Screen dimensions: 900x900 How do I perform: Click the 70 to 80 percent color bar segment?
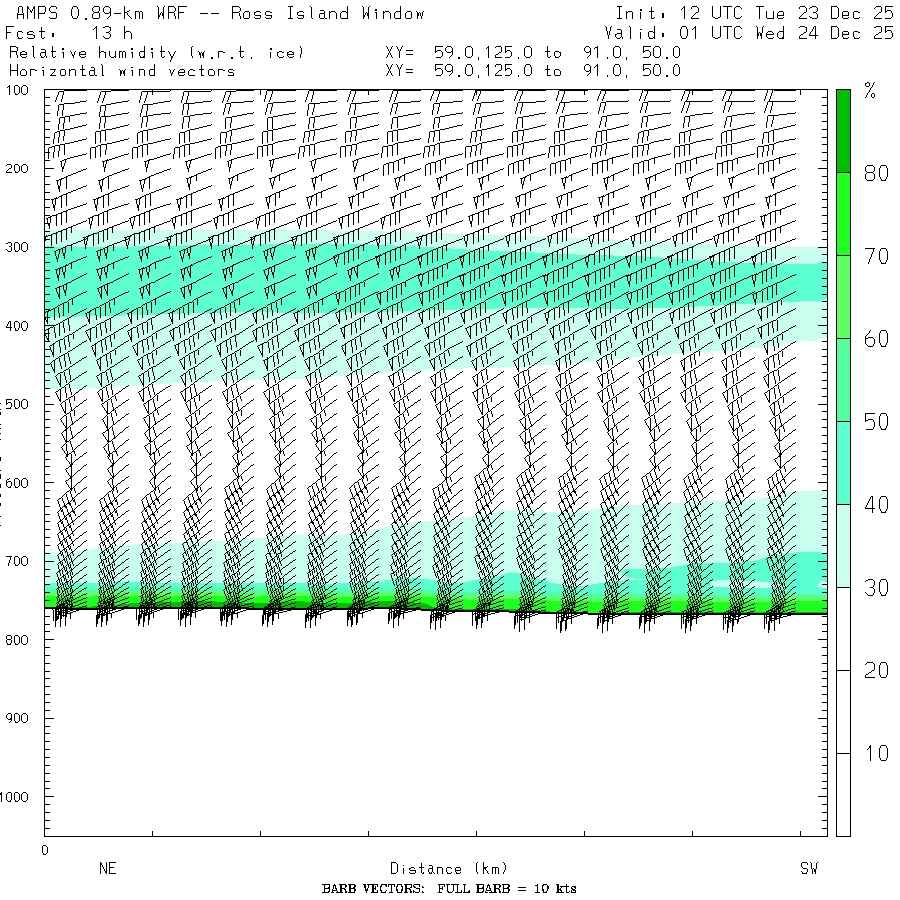tap(843, 214)
